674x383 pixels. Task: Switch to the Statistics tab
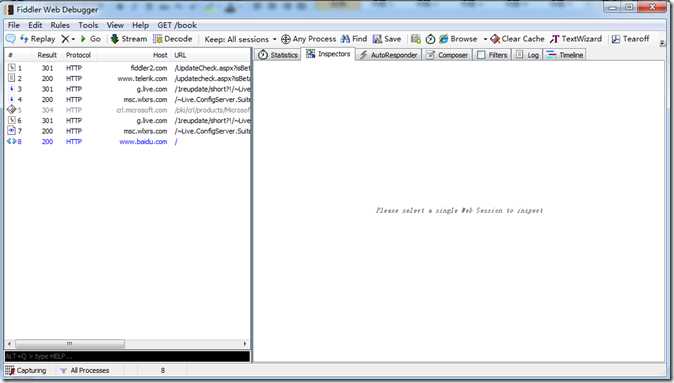click(x=278, y=55)
